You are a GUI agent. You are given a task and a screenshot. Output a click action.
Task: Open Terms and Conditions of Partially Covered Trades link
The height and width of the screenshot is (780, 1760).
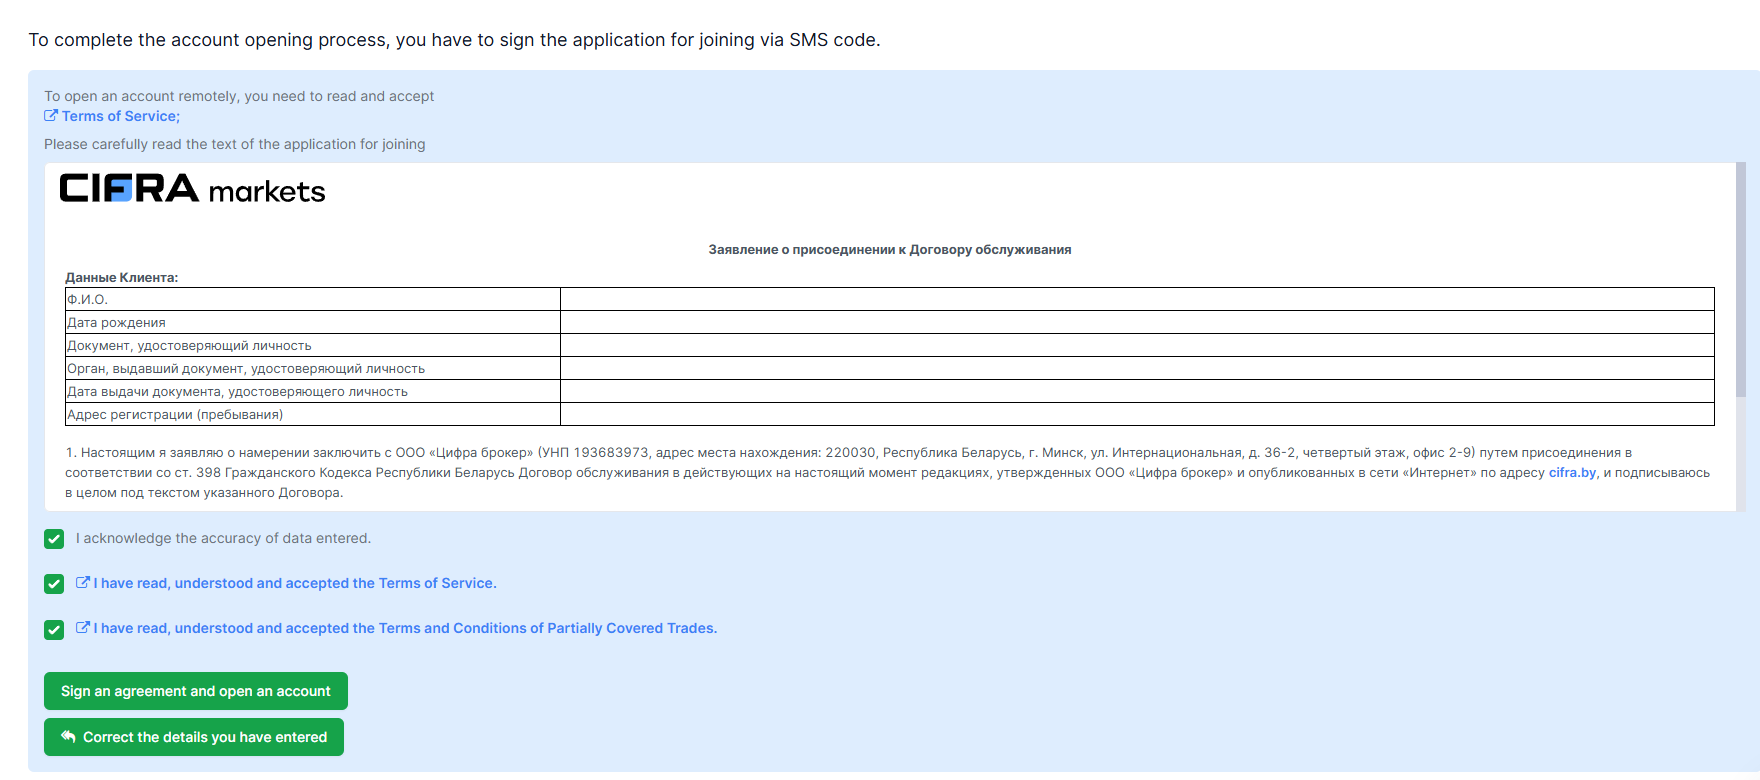click(405, 628)
